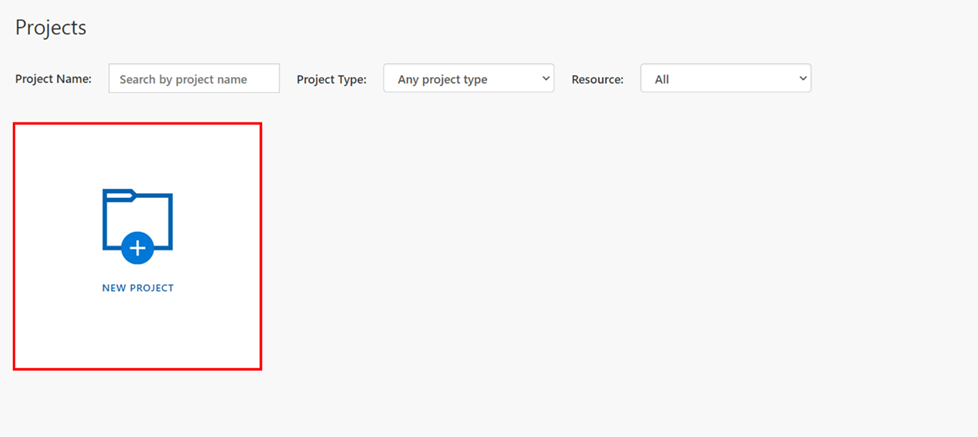Click the 'Project Name:' label
Screen dimensions: 978x437
pos(53,79)
